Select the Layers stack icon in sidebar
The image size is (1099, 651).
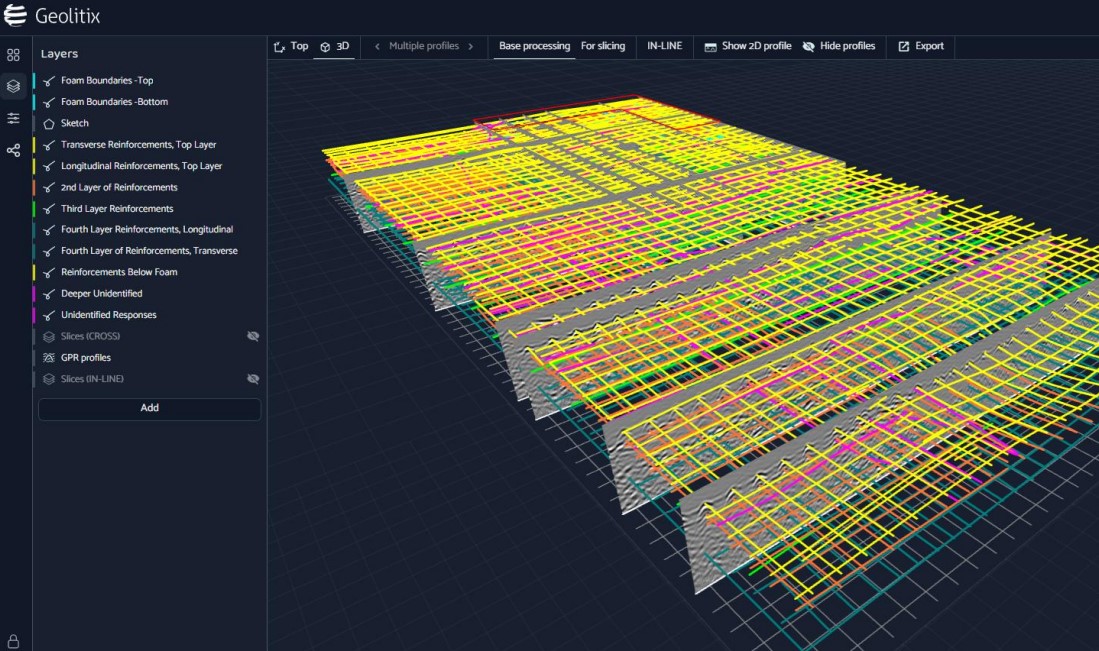coord(13,86)
